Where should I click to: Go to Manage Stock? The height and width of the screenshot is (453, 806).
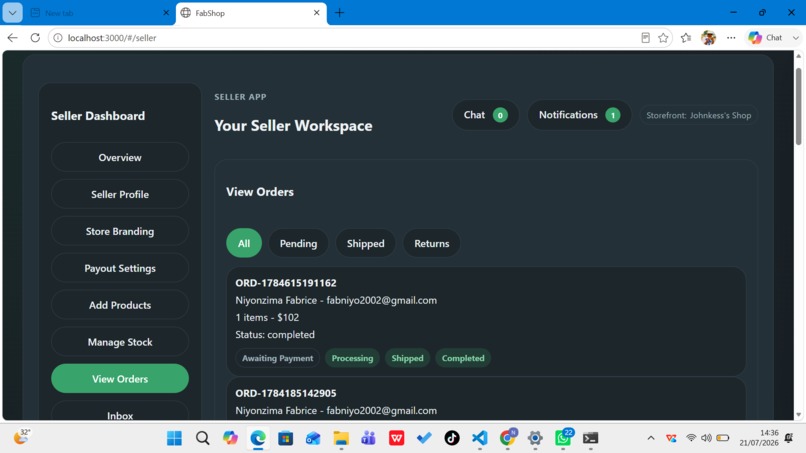click(x=120, y=342)
